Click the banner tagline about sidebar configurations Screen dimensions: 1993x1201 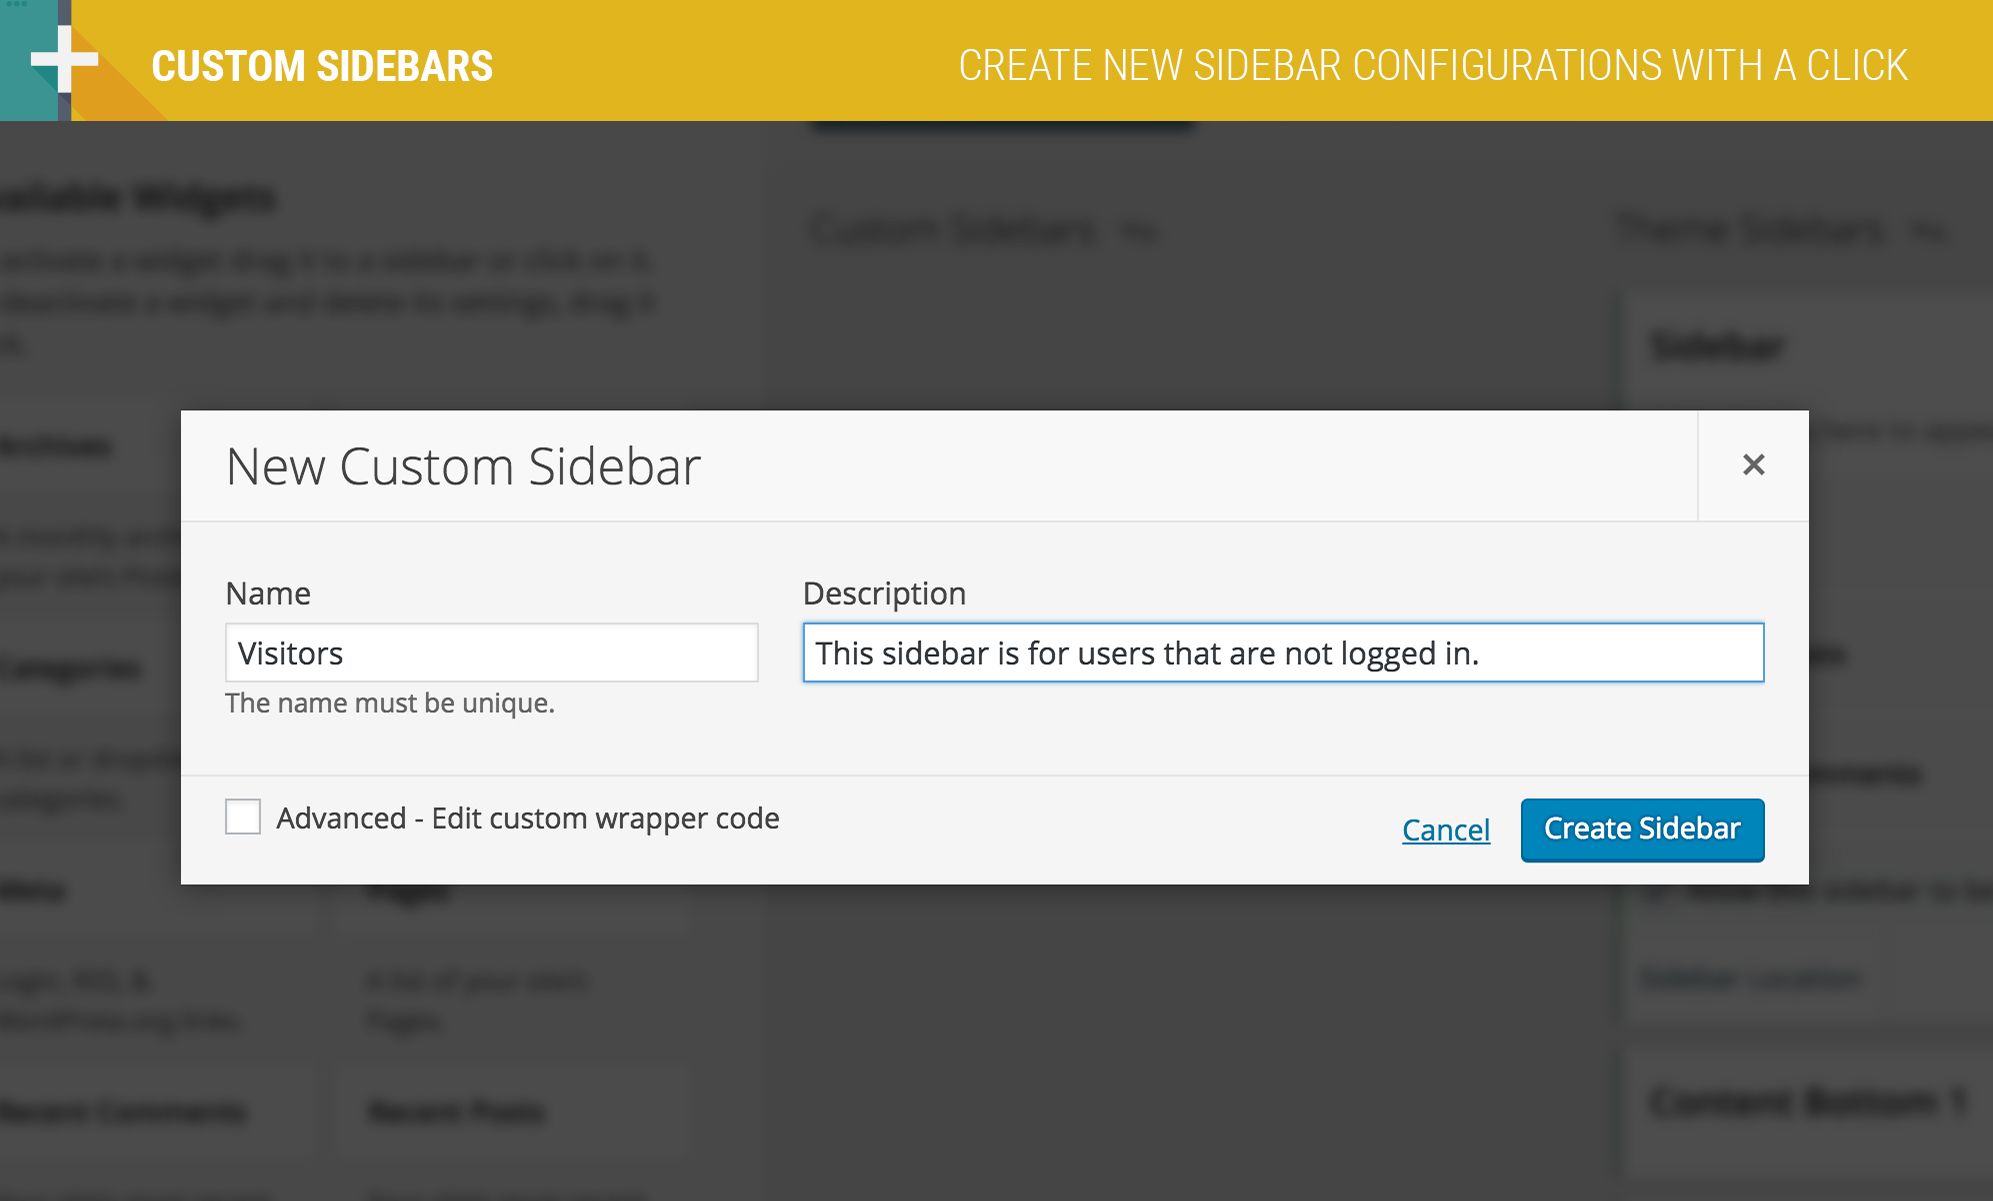pos(1432,66)
